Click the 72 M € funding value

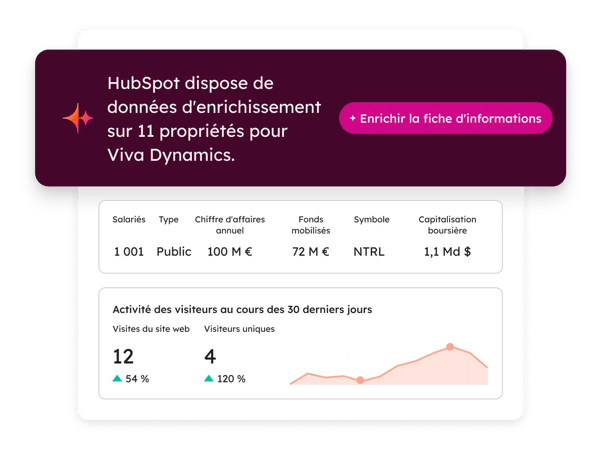click(x=311, y=251)
